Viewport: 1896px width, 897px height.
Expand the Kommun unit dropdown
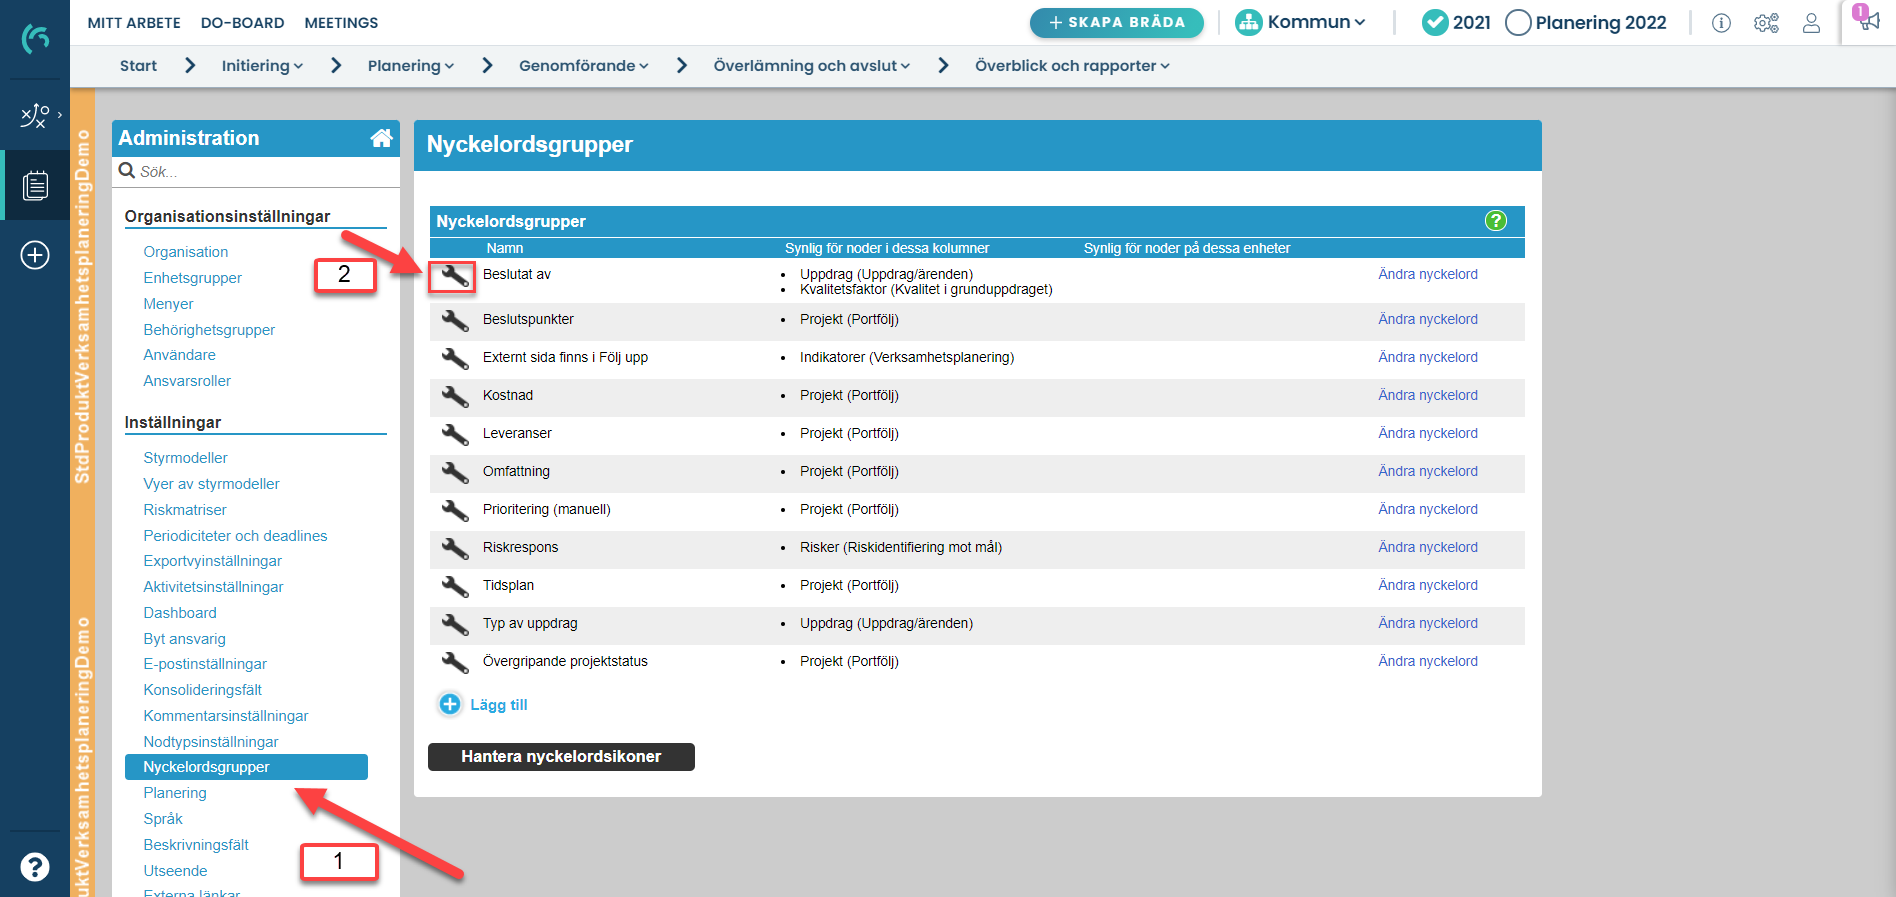tap(1301, 22)
